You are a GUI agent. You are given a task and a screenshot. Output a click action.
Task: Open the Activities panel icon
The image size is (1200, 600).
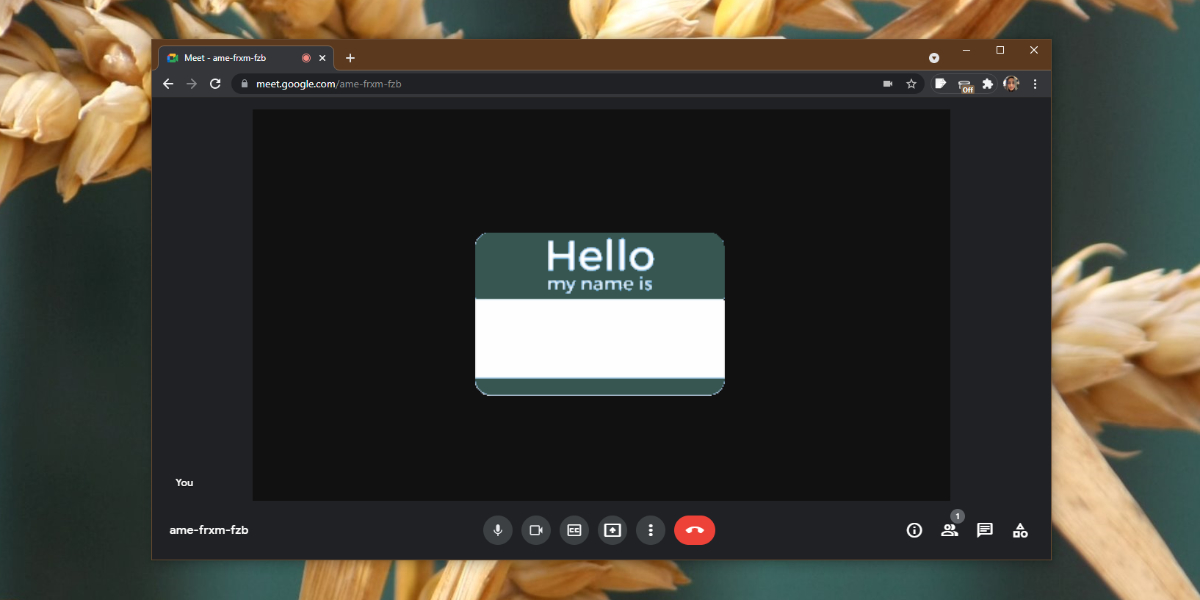1020,530
